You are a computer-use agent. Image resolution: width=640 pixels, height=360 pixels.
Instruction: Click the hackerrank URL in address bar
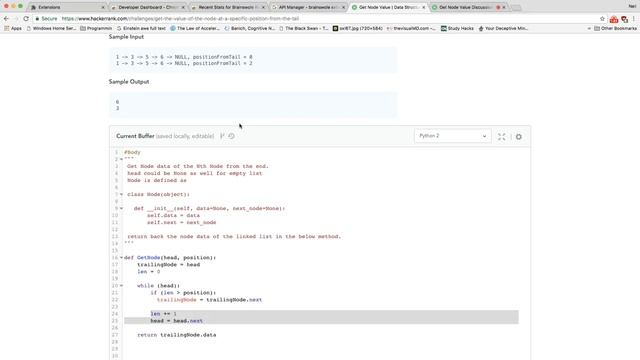(180, 19)
